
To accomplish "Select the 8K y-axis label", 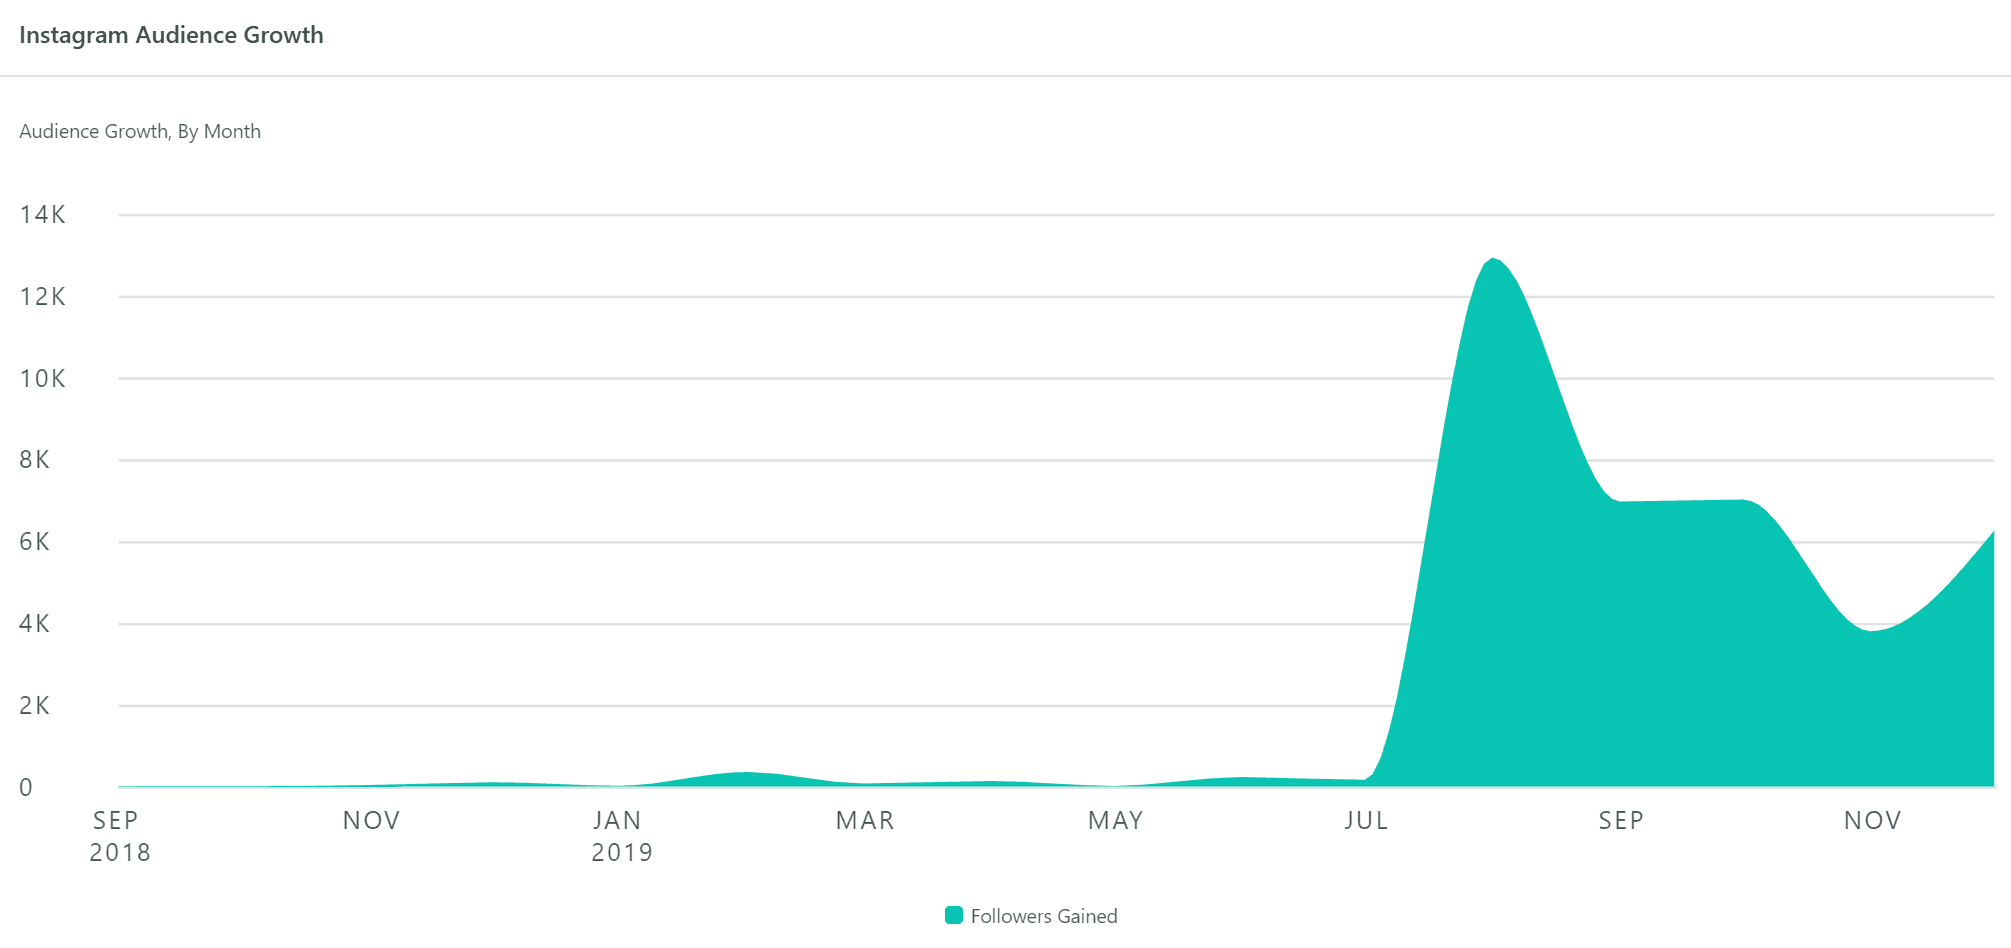I will point(34,460).
